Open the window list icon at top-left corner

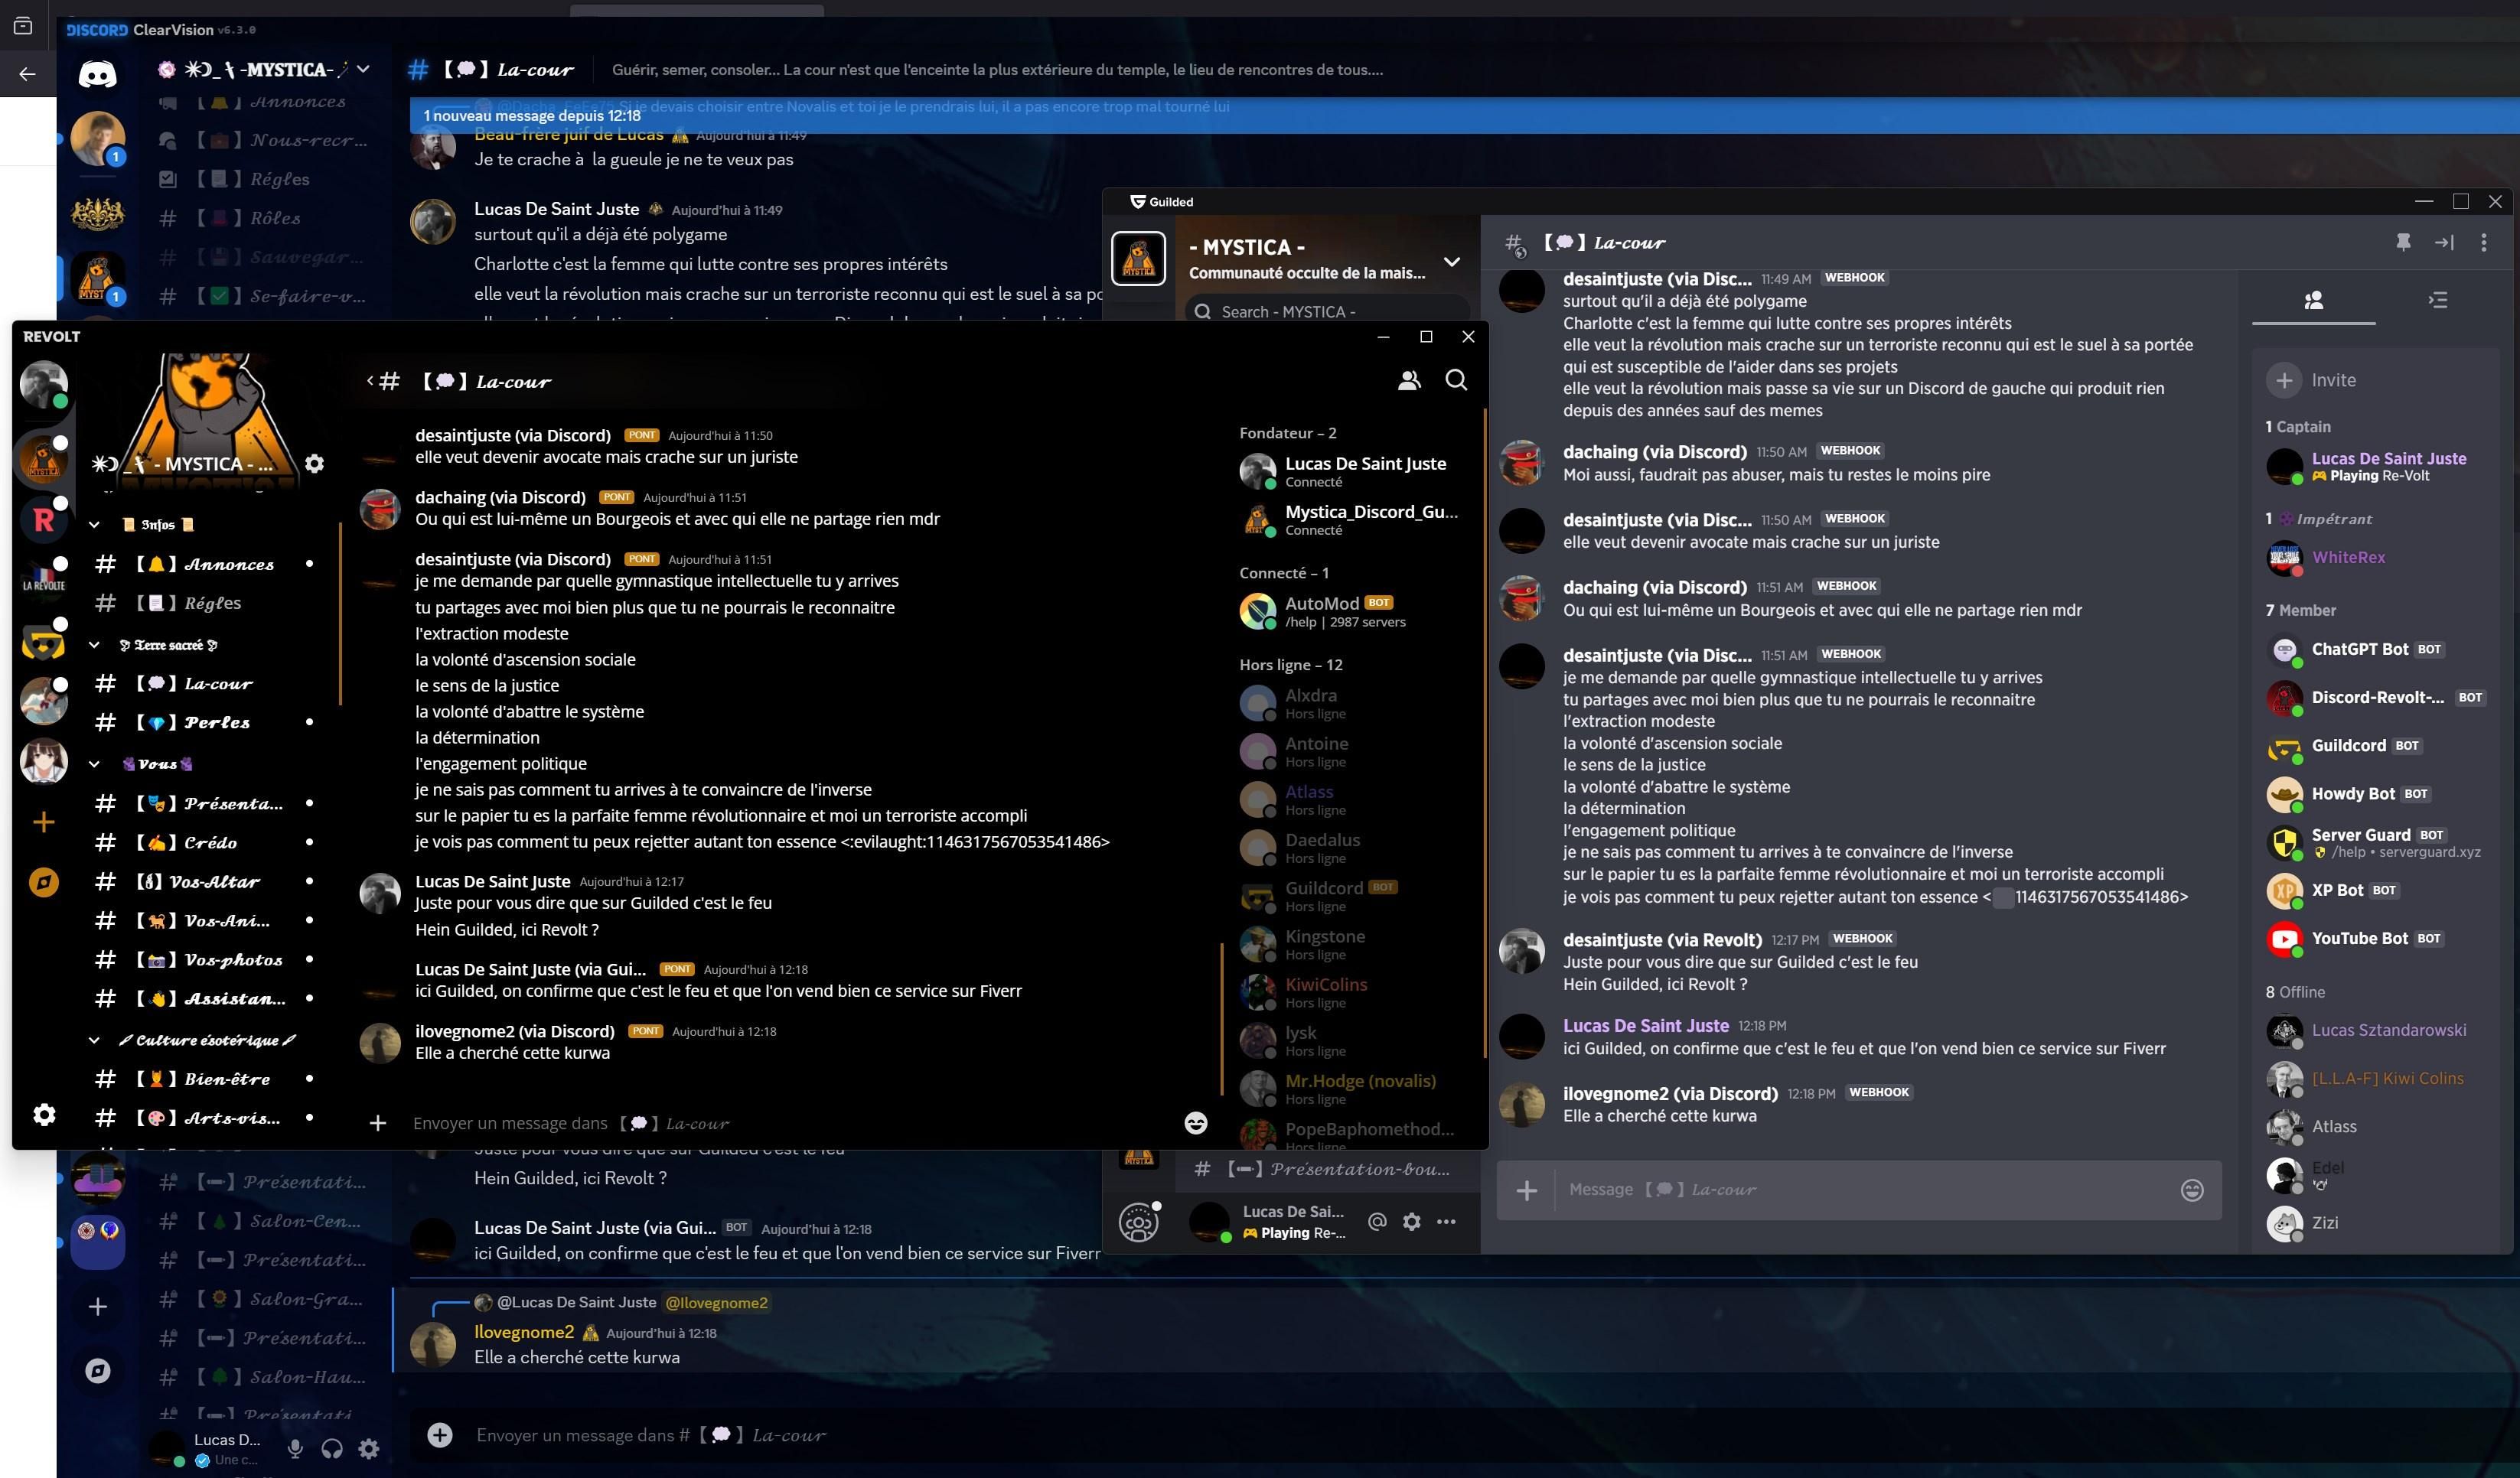pos(23,26)
